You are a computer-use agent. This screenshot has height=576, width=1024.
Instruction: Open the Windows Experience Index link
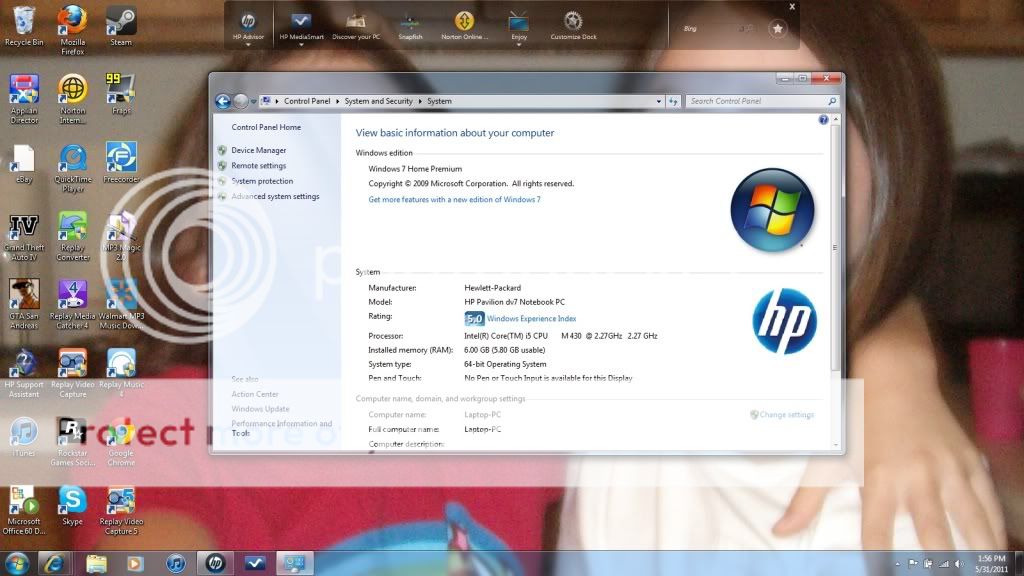pyautogui.click(x=531, y=319)
